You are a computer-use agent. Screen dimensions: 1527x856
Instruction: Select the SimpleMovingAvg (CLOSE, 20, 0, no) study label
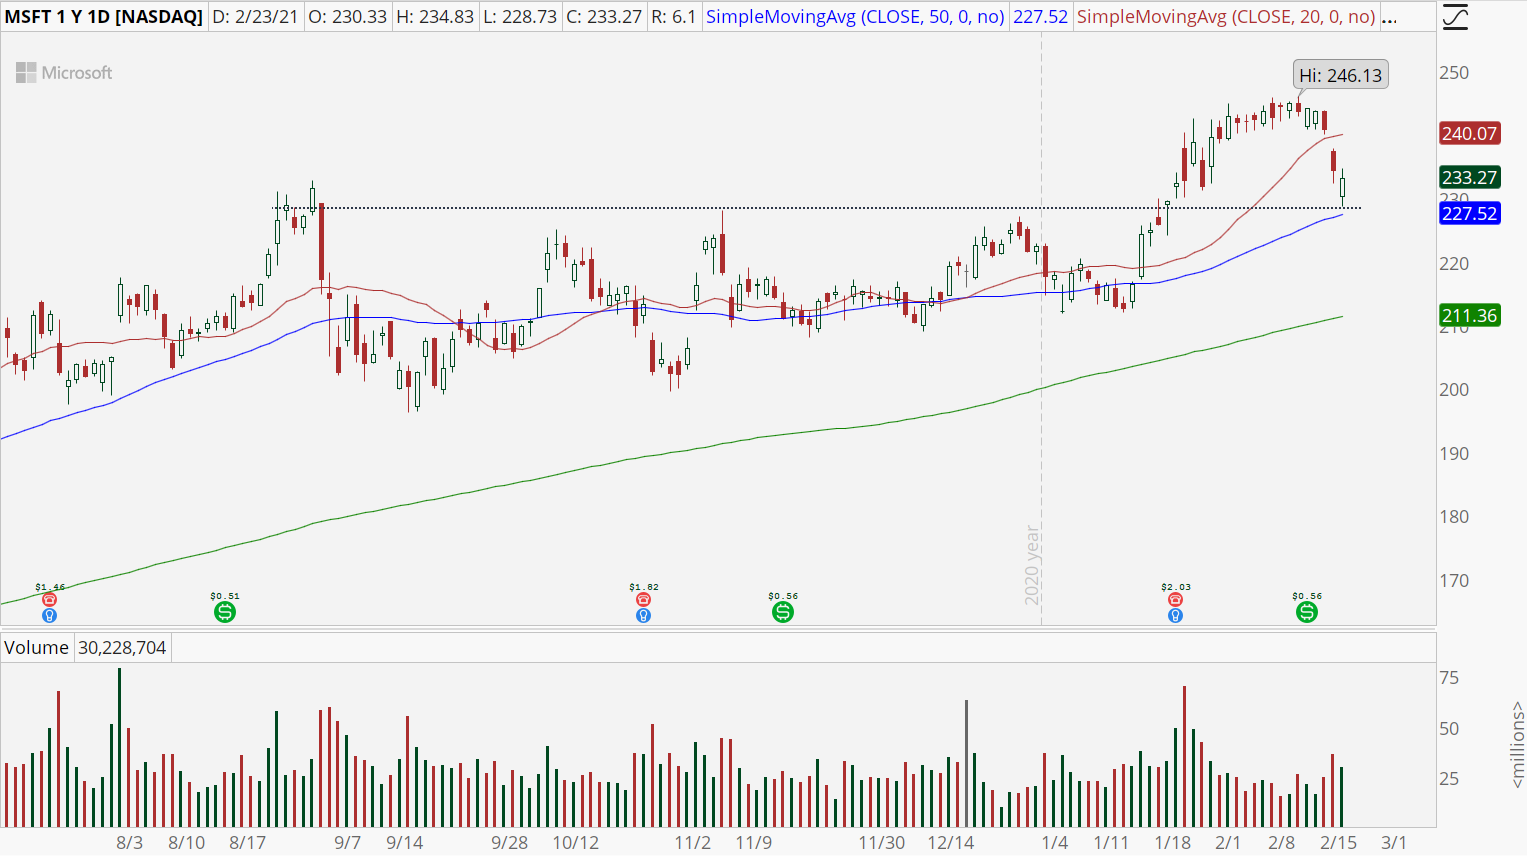tap(1226, 17)
